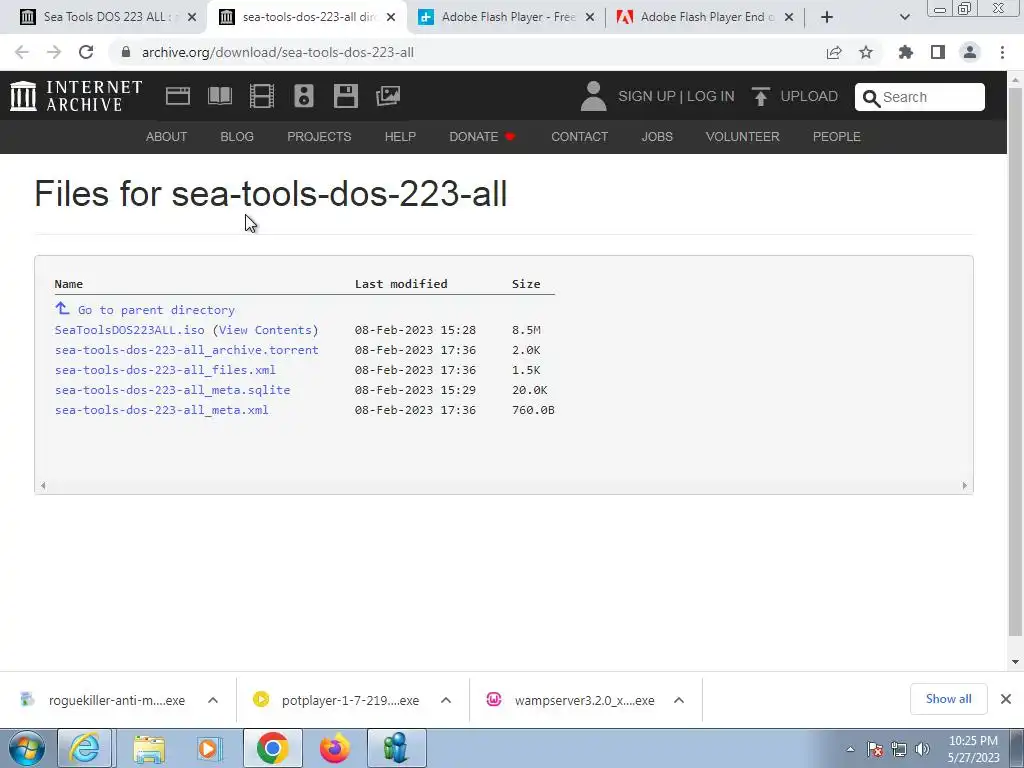Open Windows Start menu

coord(26,748)
